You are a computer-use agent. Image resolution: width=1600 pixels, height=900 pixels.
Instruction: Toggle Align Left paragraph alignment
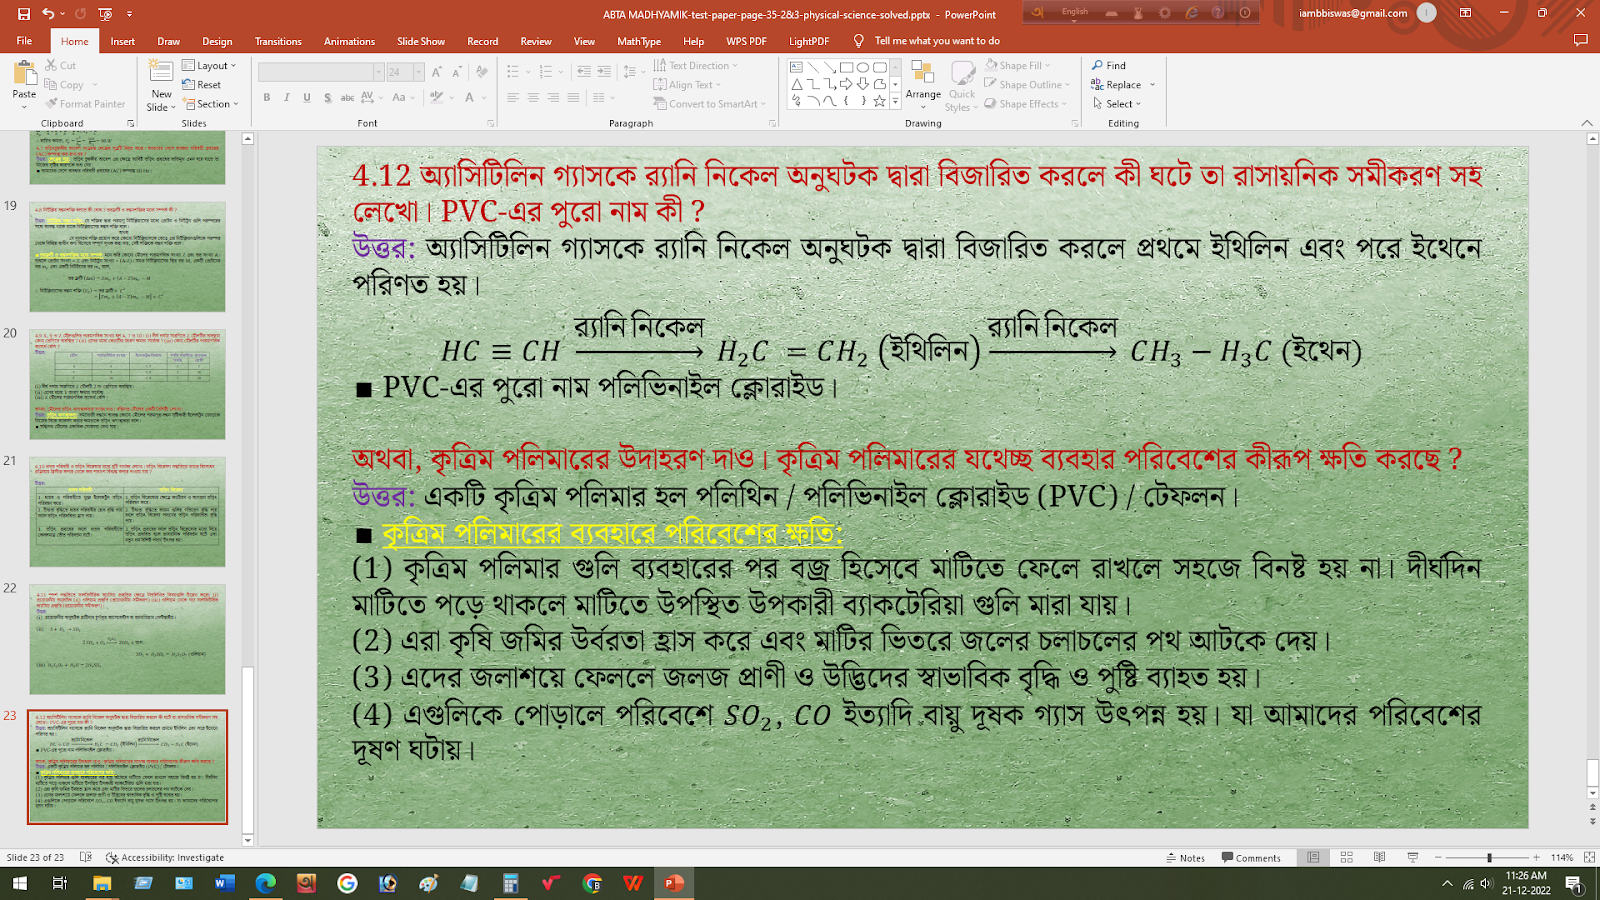pos(513,98)
